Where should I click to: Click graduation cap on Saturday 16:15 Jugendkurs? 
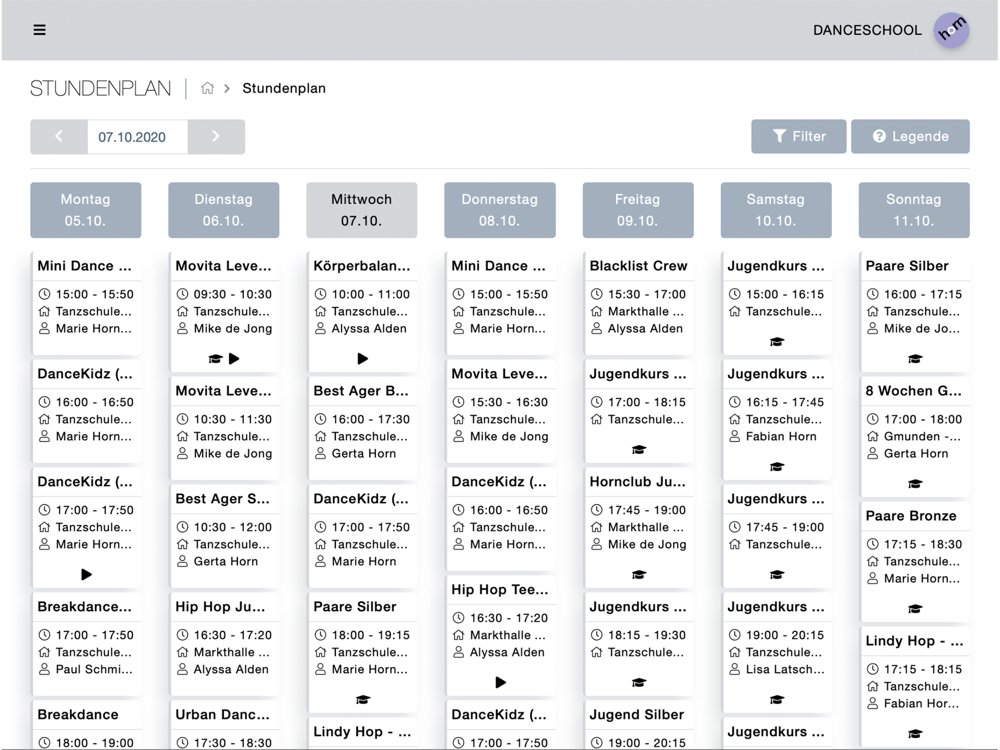pyautogui.click(x=776, y=467)
